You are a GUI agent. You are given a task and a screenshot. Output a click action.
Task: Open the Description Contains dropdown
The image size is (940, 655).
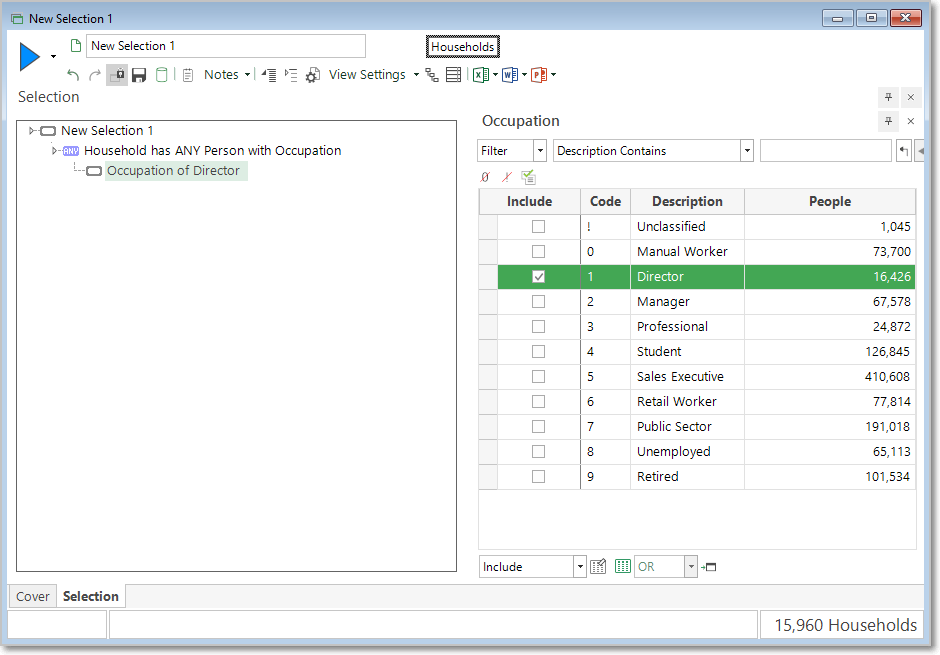tap(747, 151)
